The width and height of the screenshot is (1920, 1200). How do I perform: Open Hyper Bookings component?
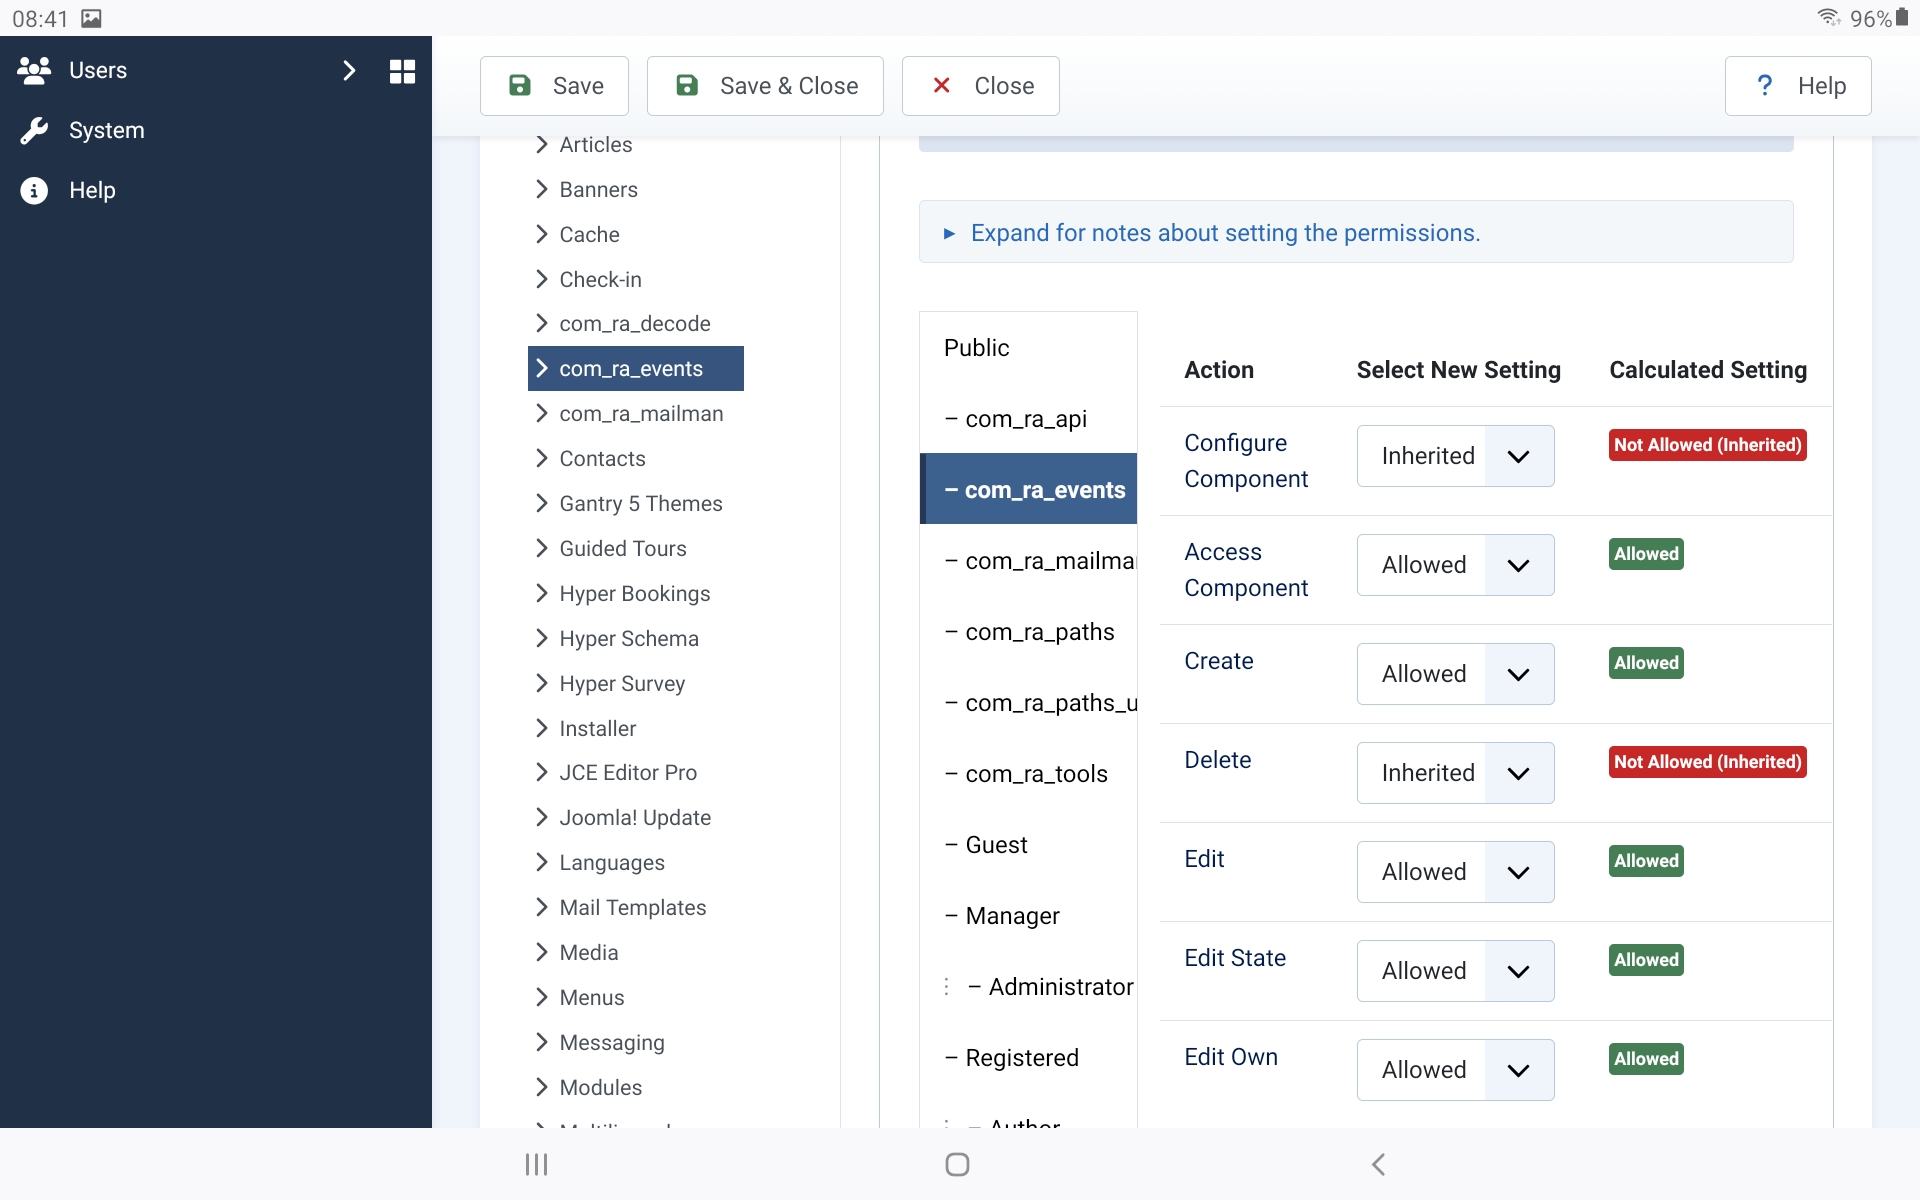[634, 594]
